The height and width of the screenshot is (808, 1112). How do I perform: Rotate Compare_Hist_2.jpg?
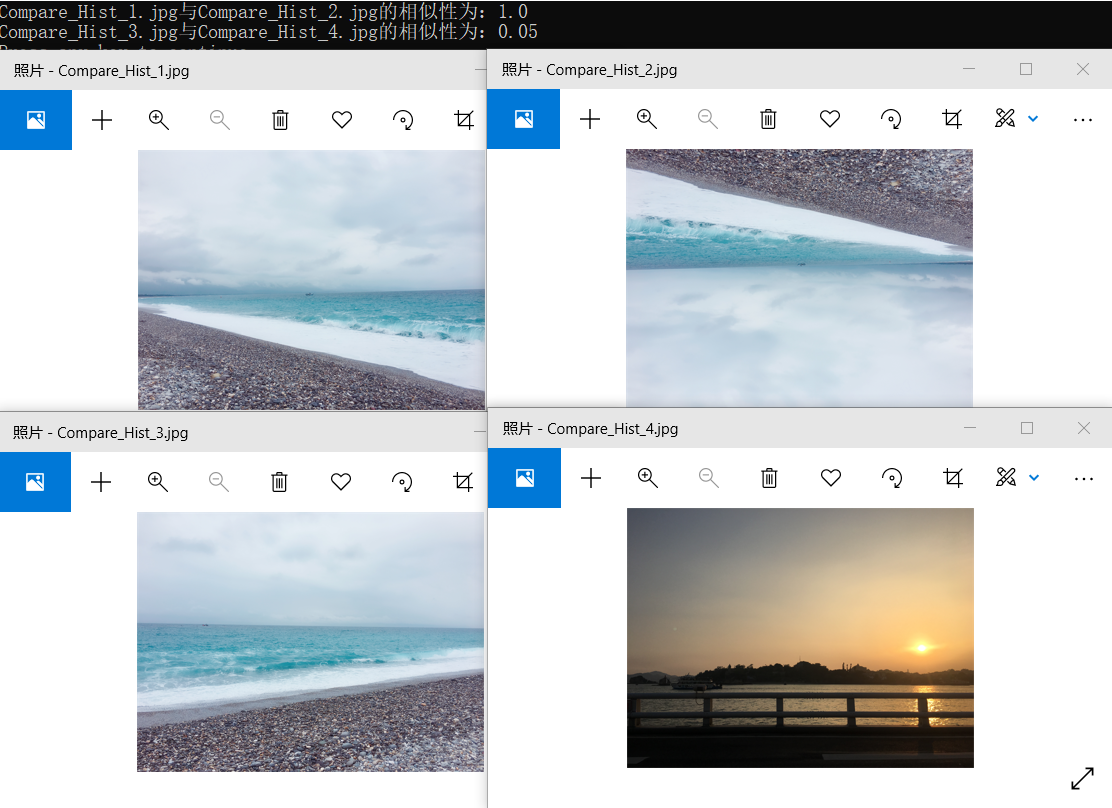point(891,119)
